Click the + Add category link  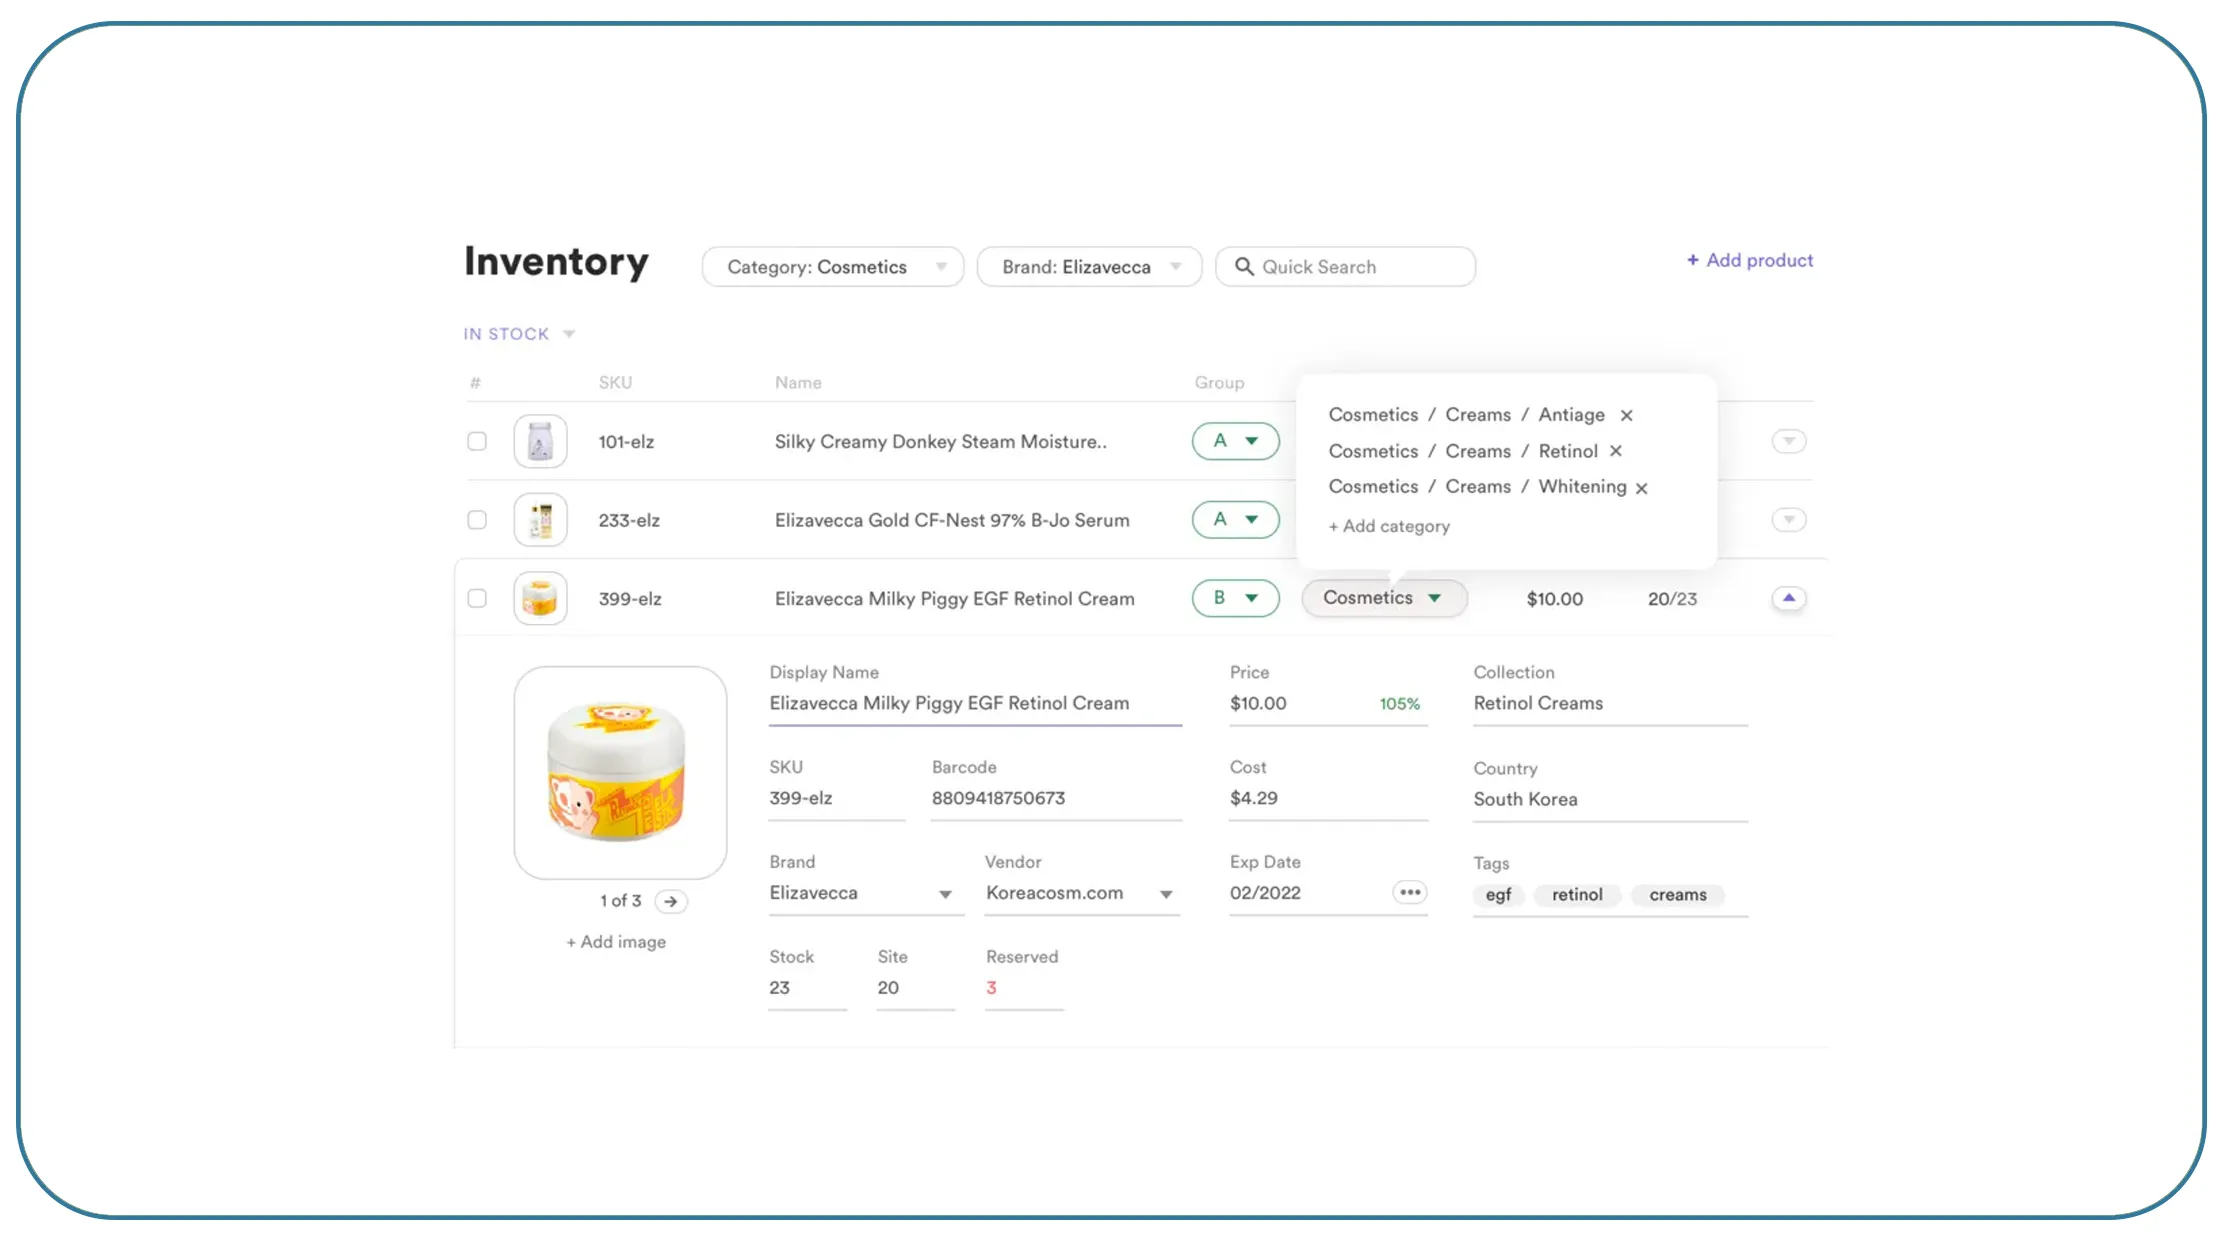[x=1389, y=526]
